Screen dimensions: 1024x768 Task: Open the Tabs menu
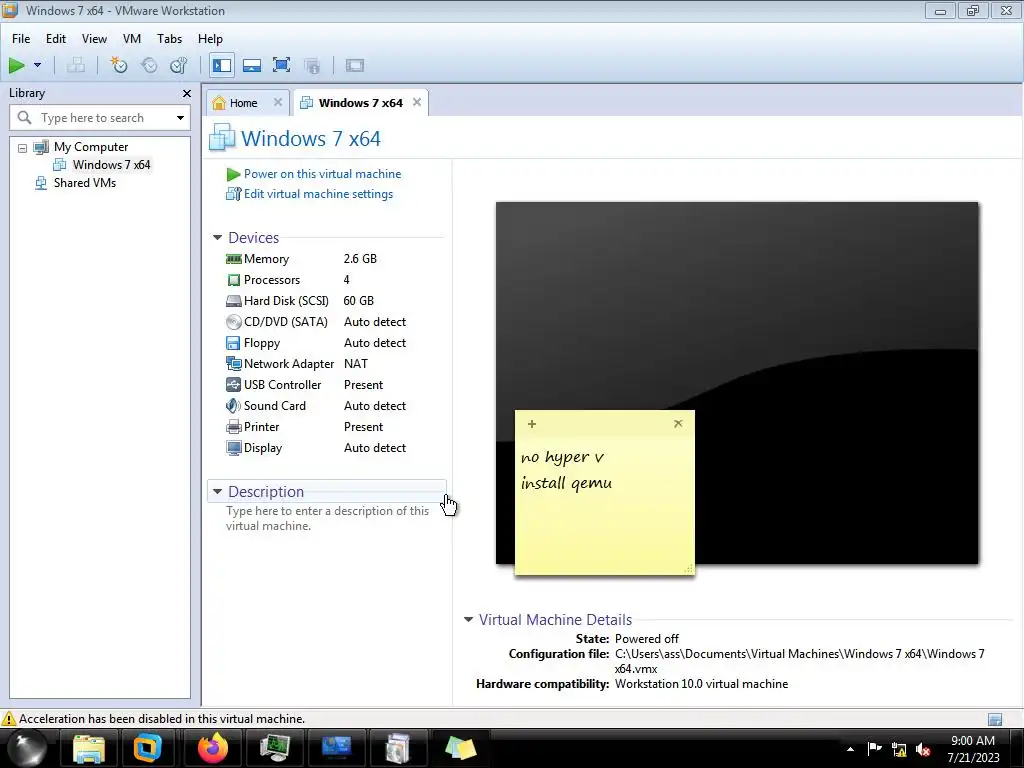(169, 39)
